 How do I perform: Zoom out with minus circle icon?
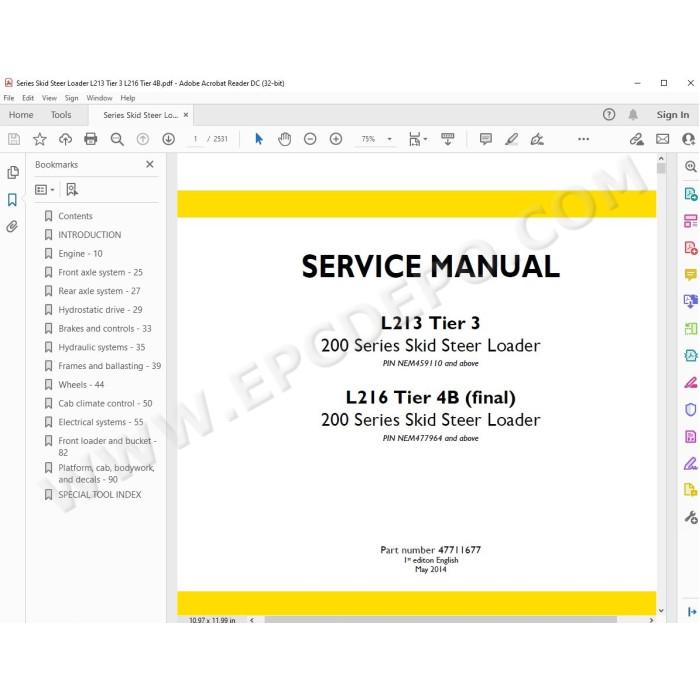pyautogui.click(x=310, y=139)
